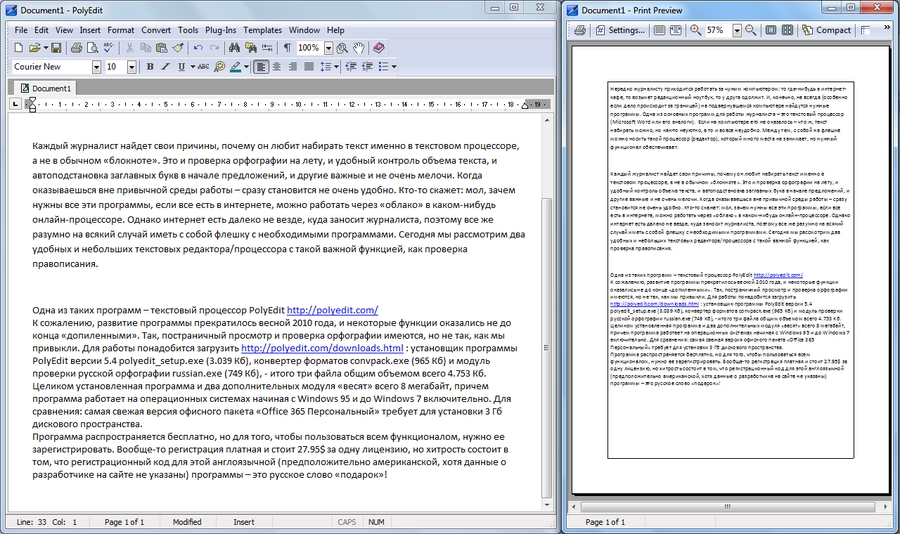The height and width of the screenshot is (534, 900).
Task: Toggle Bold formatting
Action: (x=150, y=67)
